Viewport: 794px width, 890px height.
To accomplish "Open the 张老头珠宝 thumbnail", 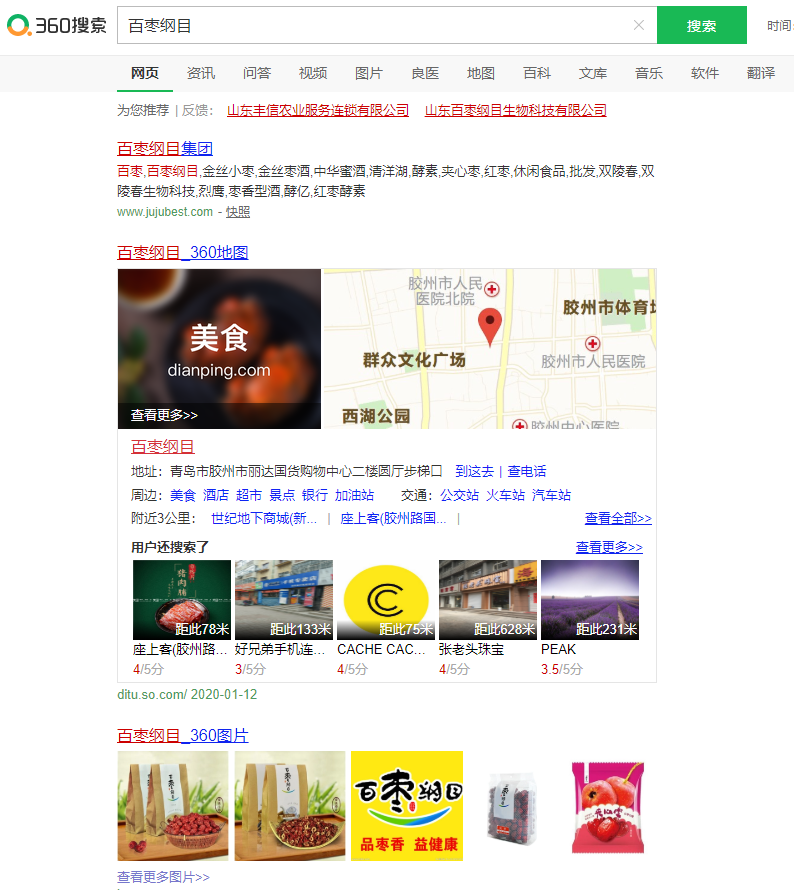I will [488, 600].
